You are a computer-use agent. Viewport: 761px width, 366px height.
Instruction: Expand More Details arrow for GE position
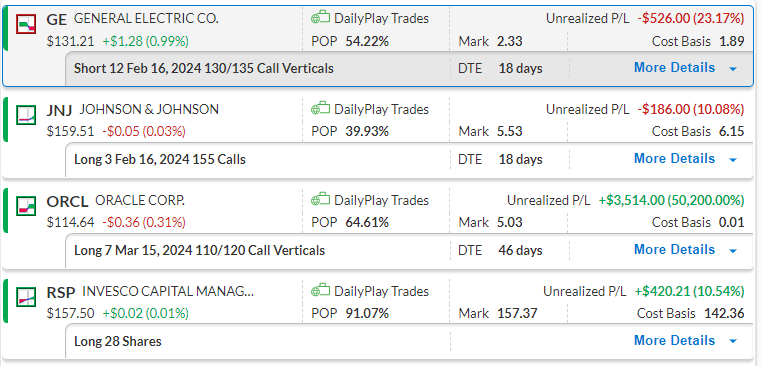click(733, 69)
